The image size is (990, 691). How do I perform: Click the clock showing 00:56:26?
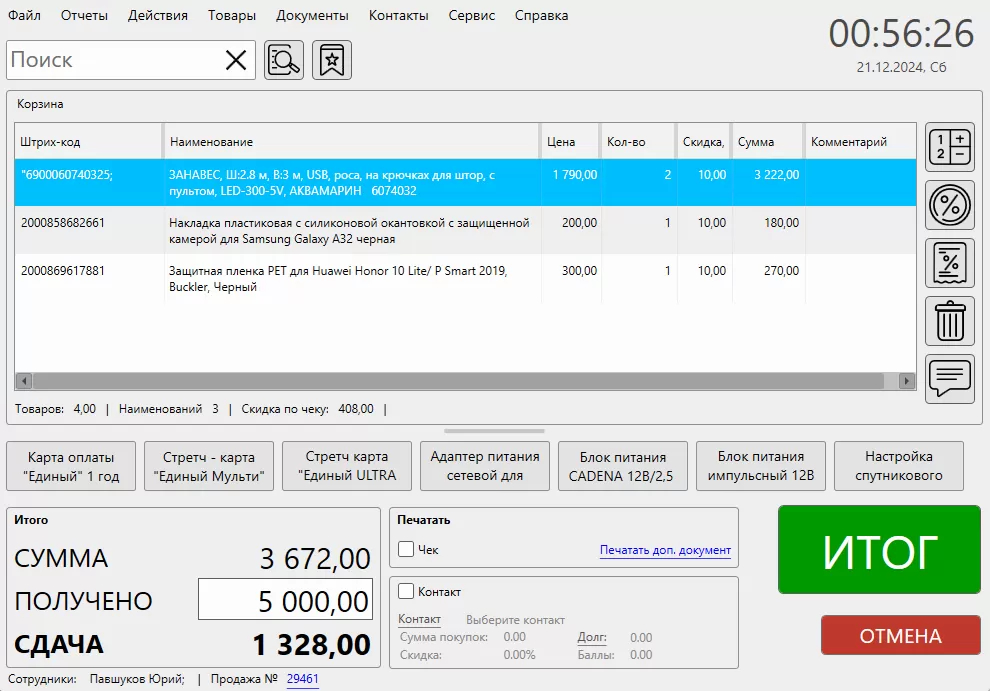901,33
